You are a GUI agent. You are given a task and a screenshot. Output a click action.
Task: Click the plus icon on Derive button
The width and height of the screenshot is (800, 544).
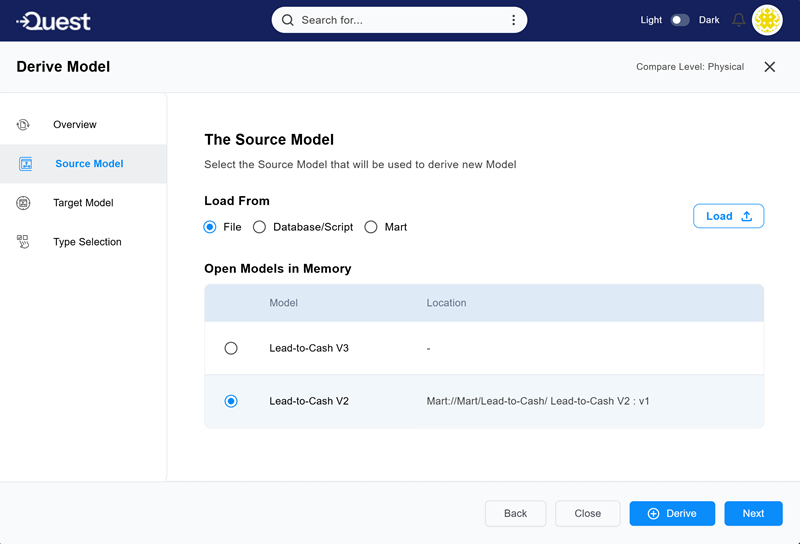coord(653,513)
